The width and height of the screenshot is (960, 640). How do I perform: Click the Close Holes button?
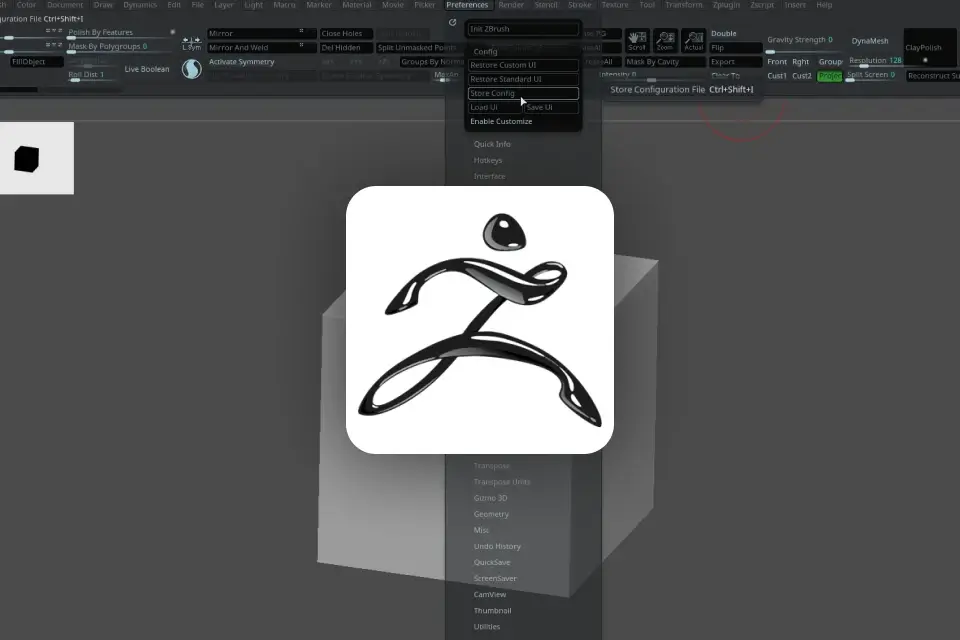tap(346, 34)
